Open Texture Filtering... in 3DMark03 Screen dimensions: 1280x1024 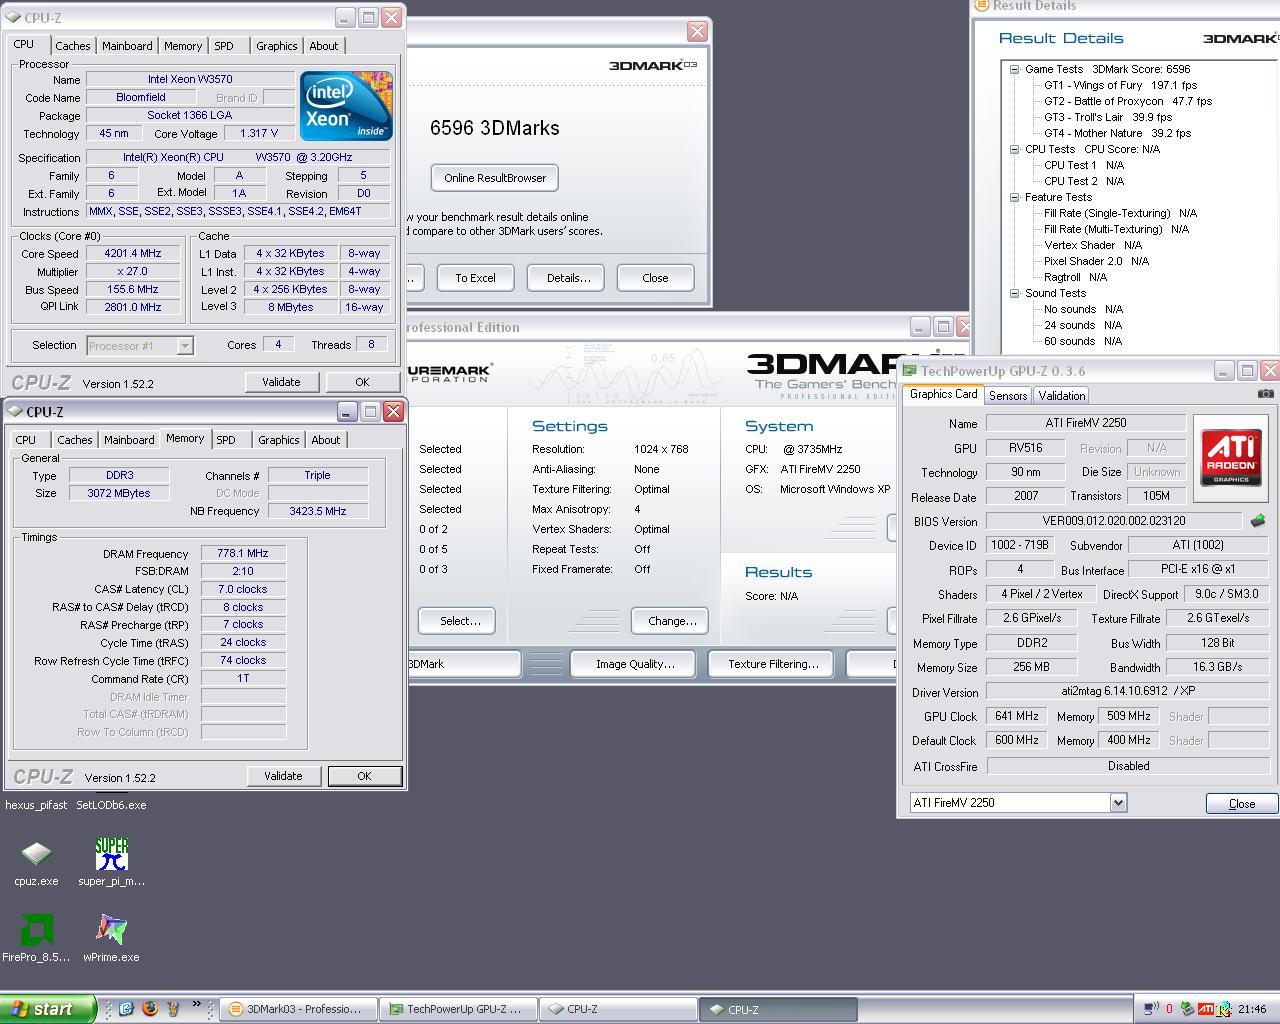tap(773, 664)
